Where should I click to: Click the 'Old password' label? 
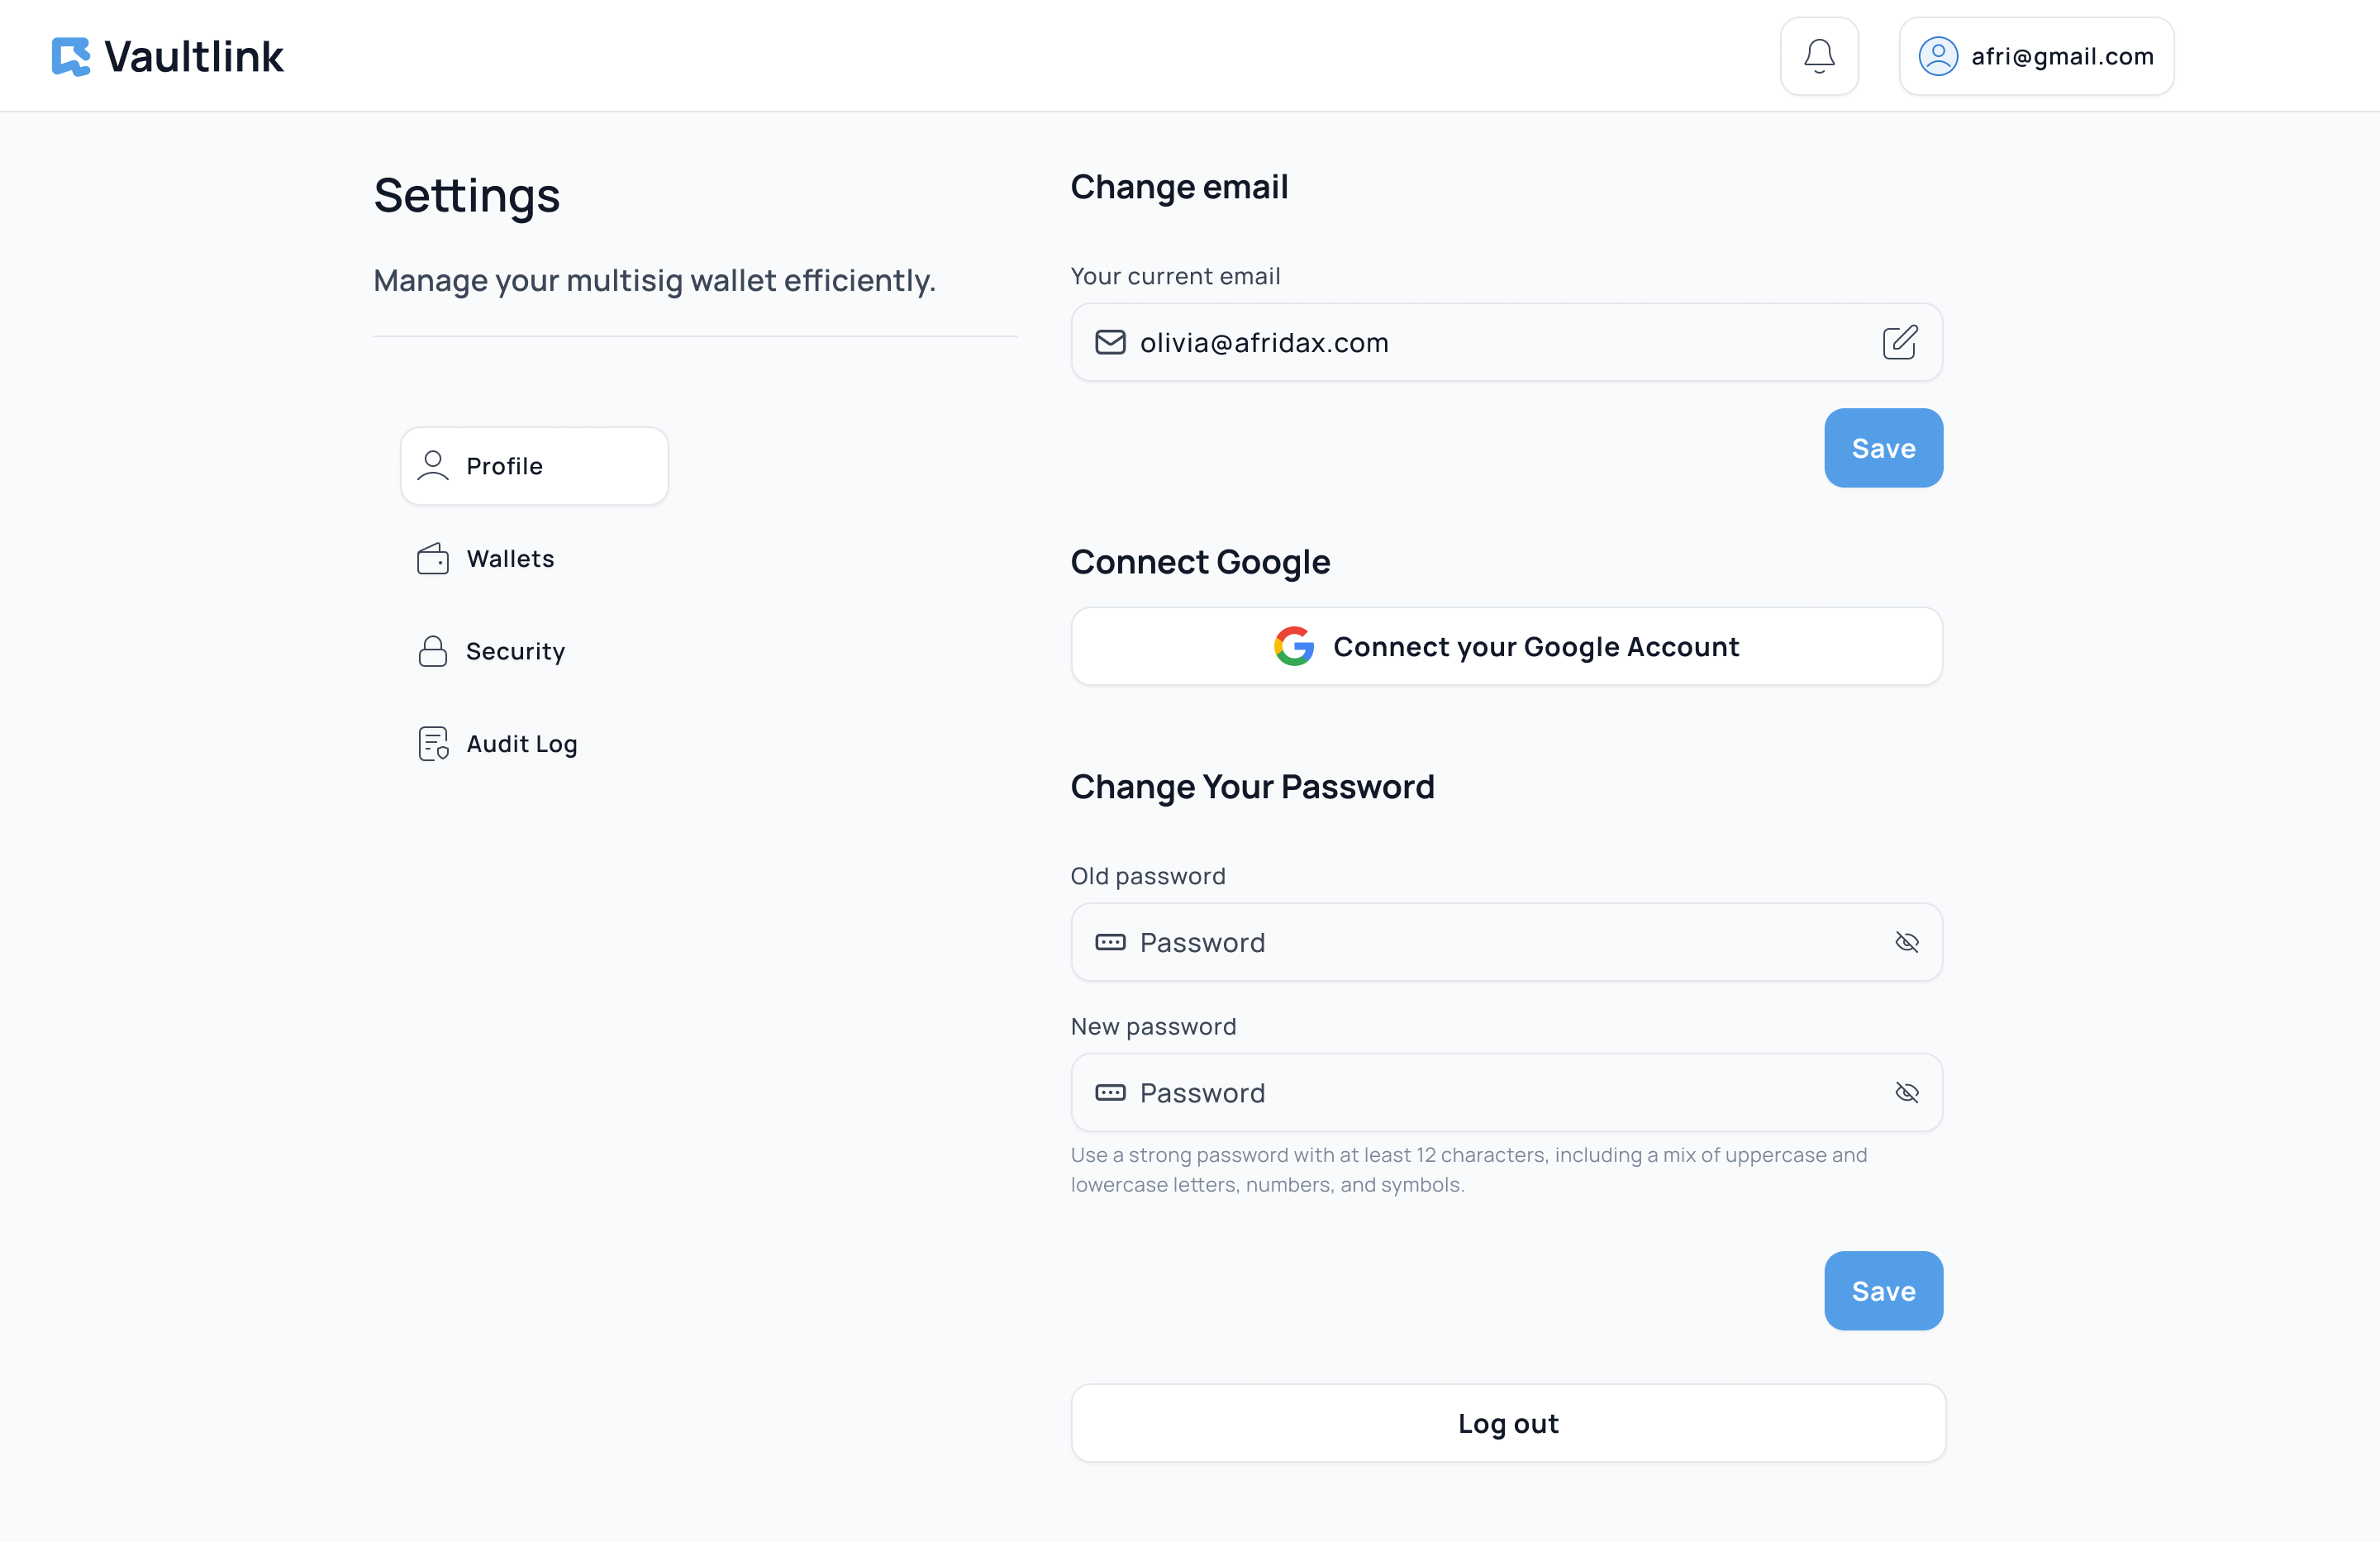[x=1148, y=876]
